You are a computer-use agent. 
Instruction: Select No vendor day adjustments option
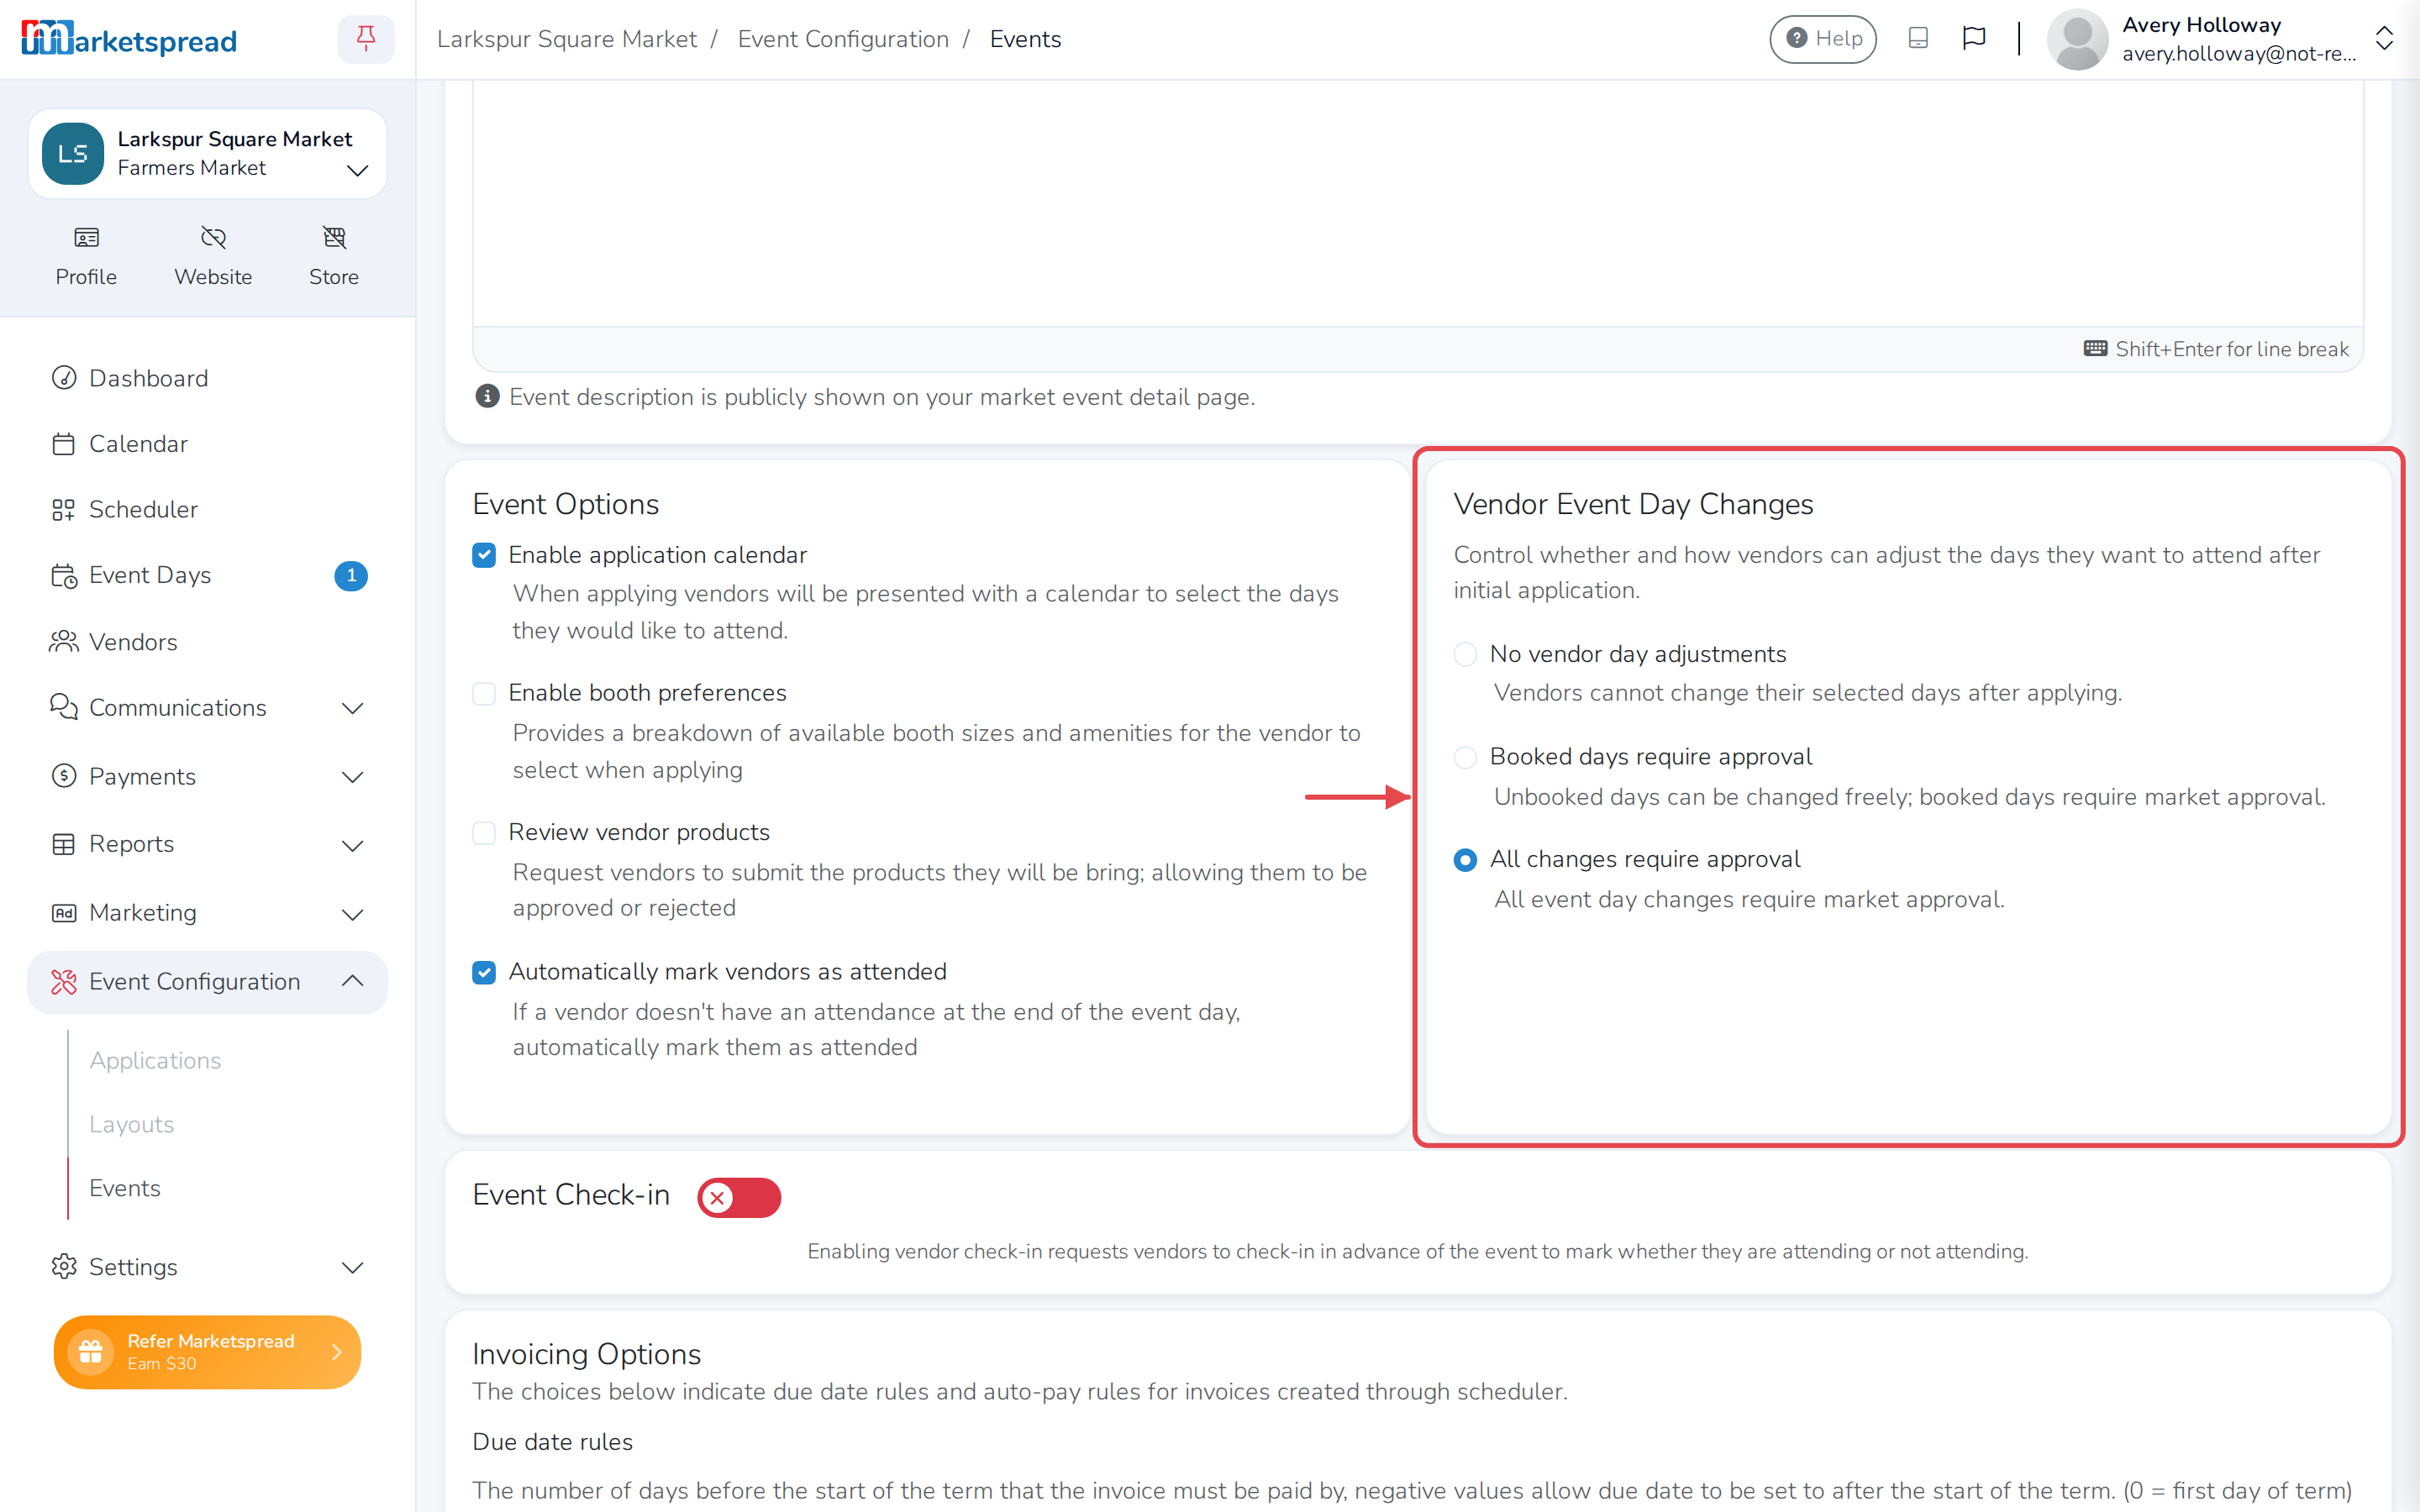click(x=1465, y=654)
